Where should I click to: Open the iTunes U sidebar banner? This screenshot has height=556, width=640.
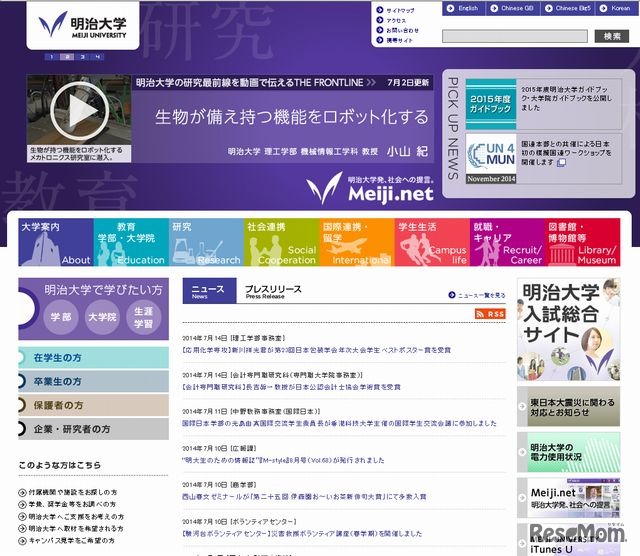569,540
